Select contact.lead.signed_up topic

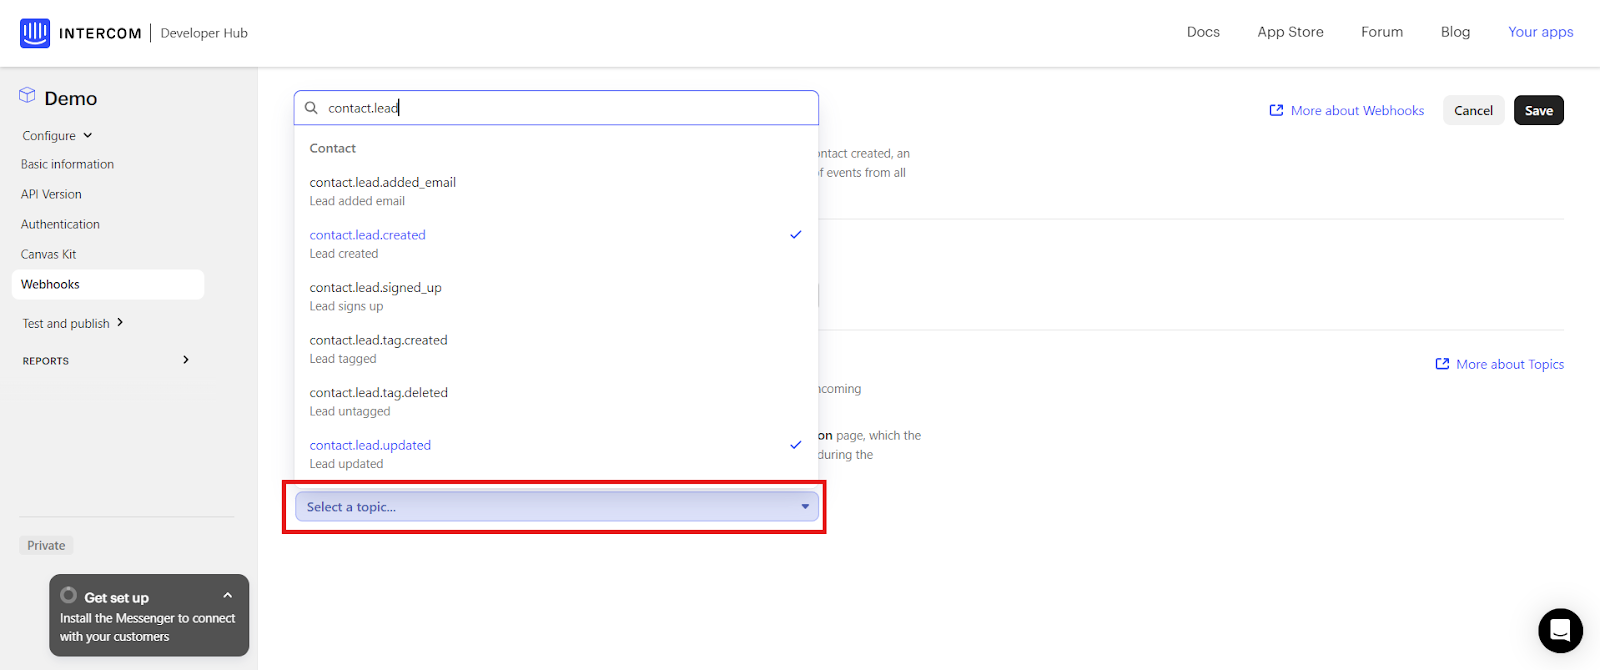point(556,296)
